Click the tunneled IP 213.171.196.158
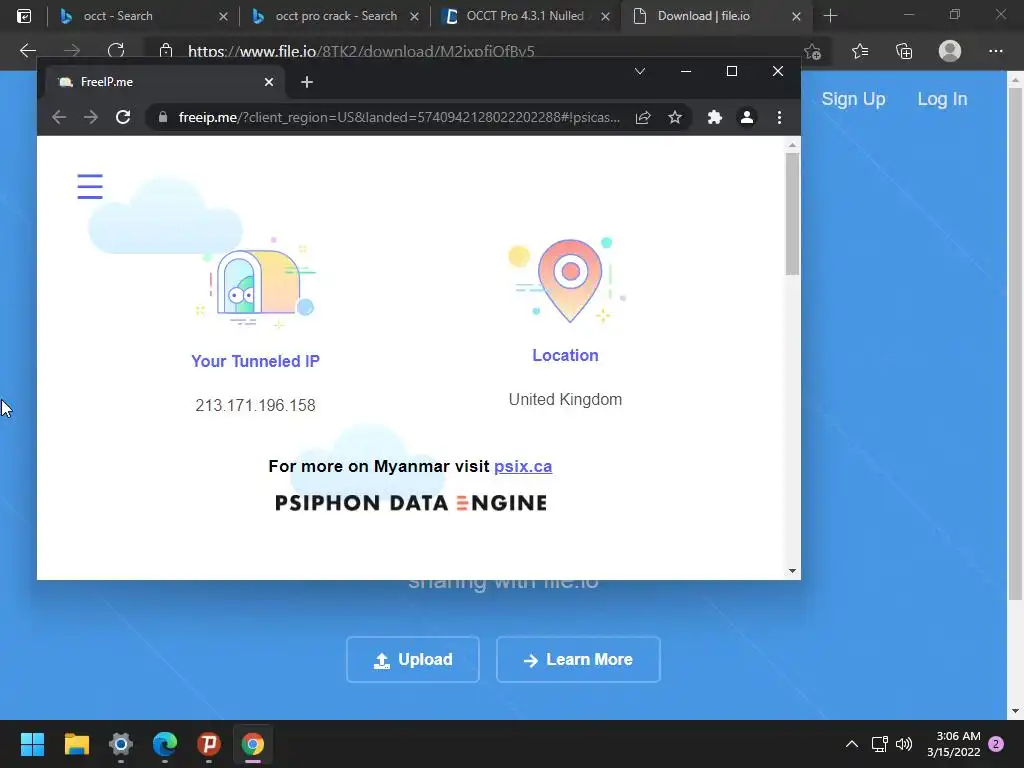The image size is (1024, 768). click(x=255, y=406)
